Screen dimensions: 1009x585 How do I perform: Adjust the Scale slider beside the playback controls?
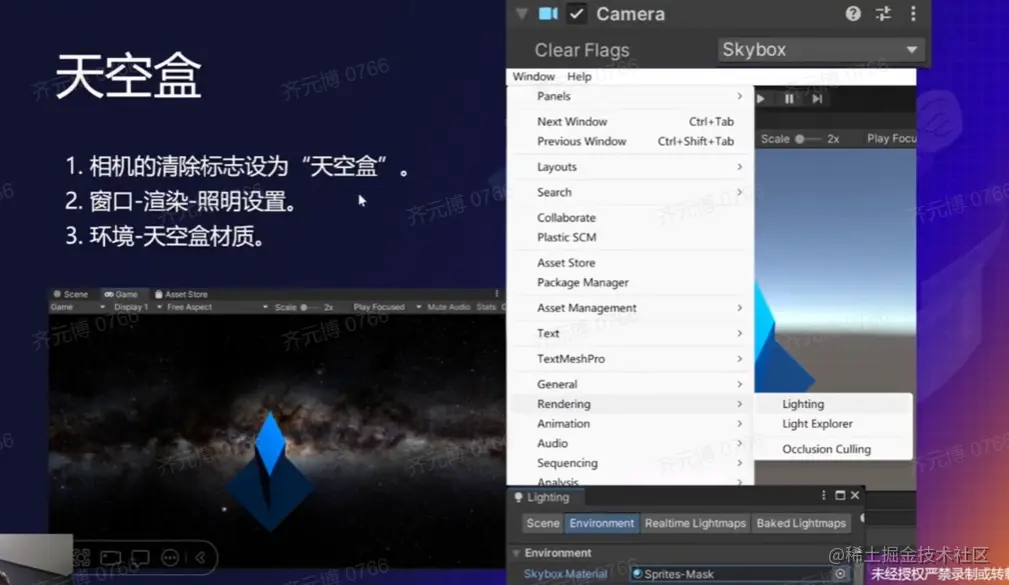click(x=808, y=139)
